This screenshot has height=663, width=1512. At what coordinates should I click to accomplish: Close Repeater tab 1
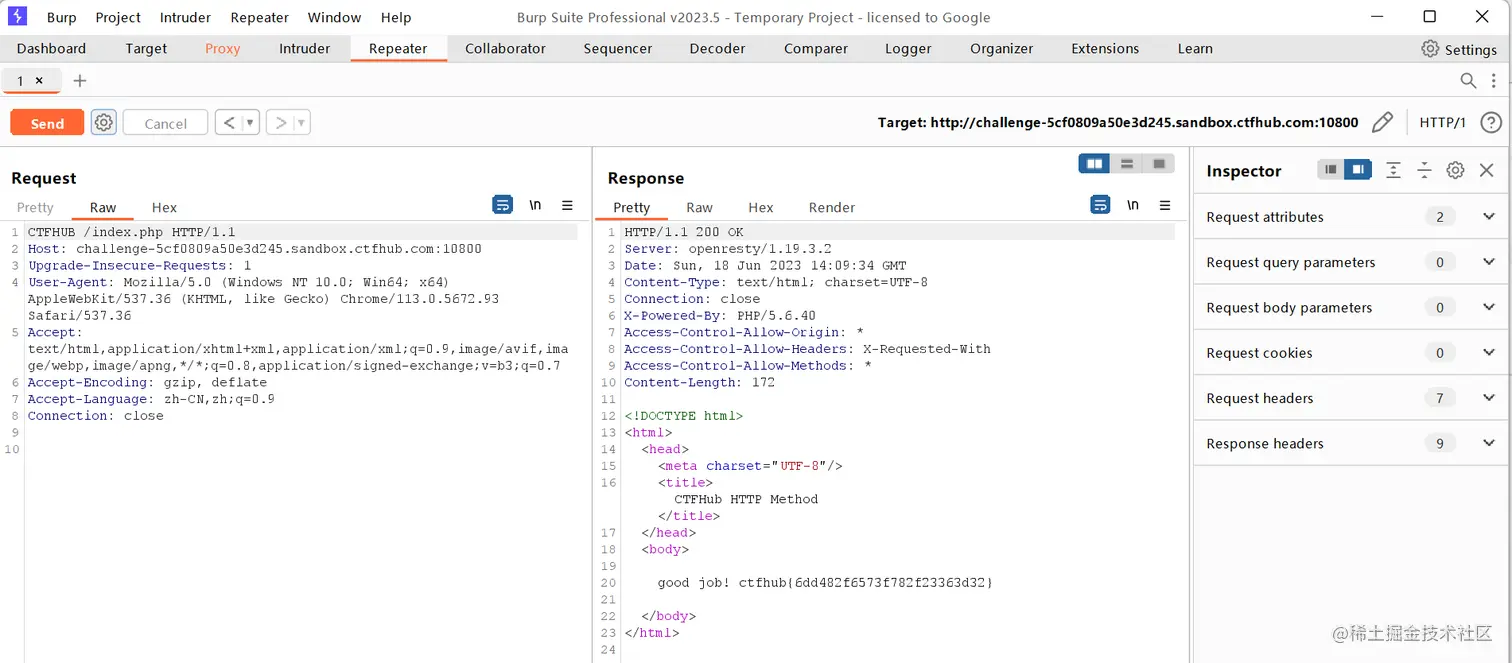(39, 81)
